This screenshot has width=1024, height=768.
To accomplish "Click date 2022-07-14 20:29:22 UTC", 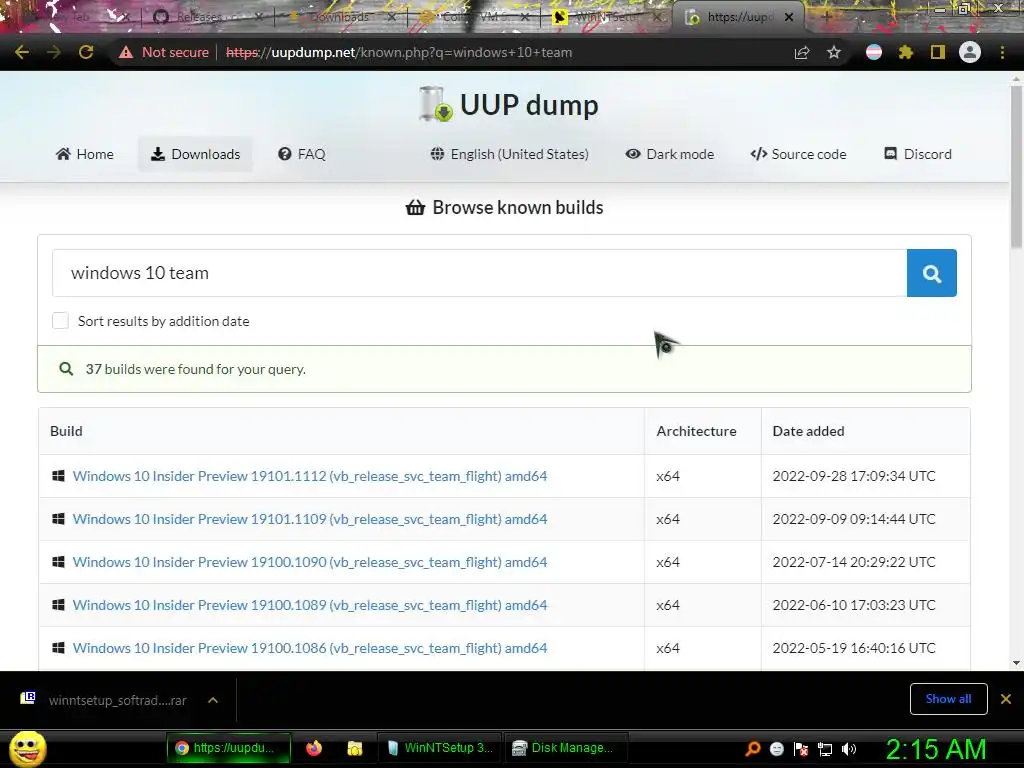I will (854, 562).
